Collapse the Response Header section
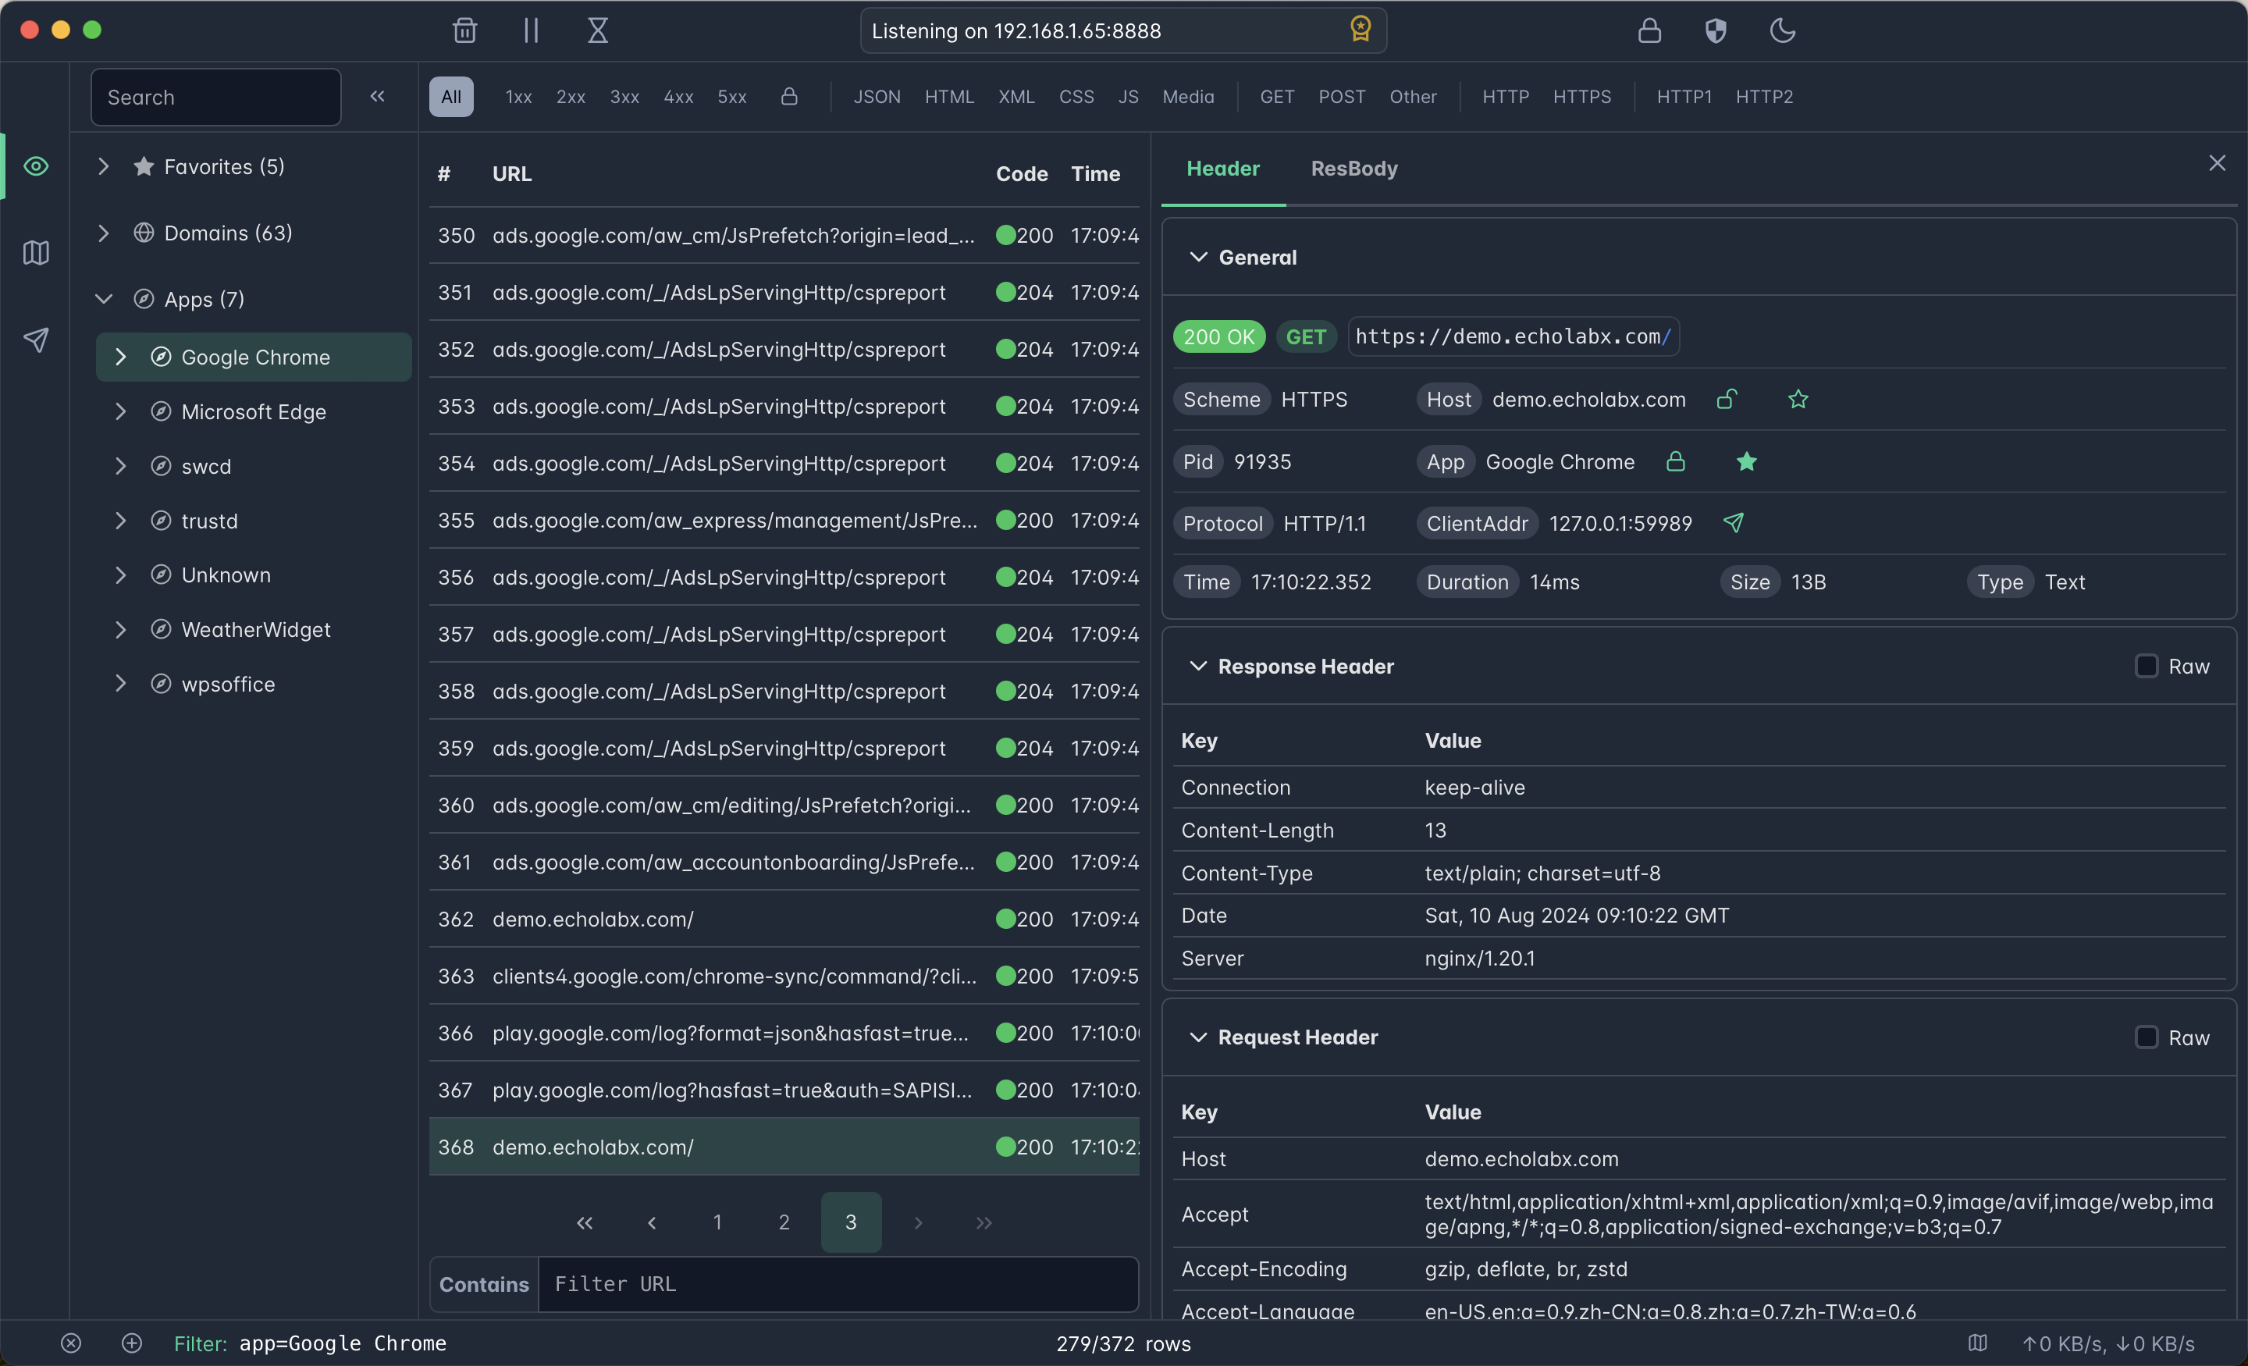This screenshot has width=2248, height=1366. (1198, 666)
